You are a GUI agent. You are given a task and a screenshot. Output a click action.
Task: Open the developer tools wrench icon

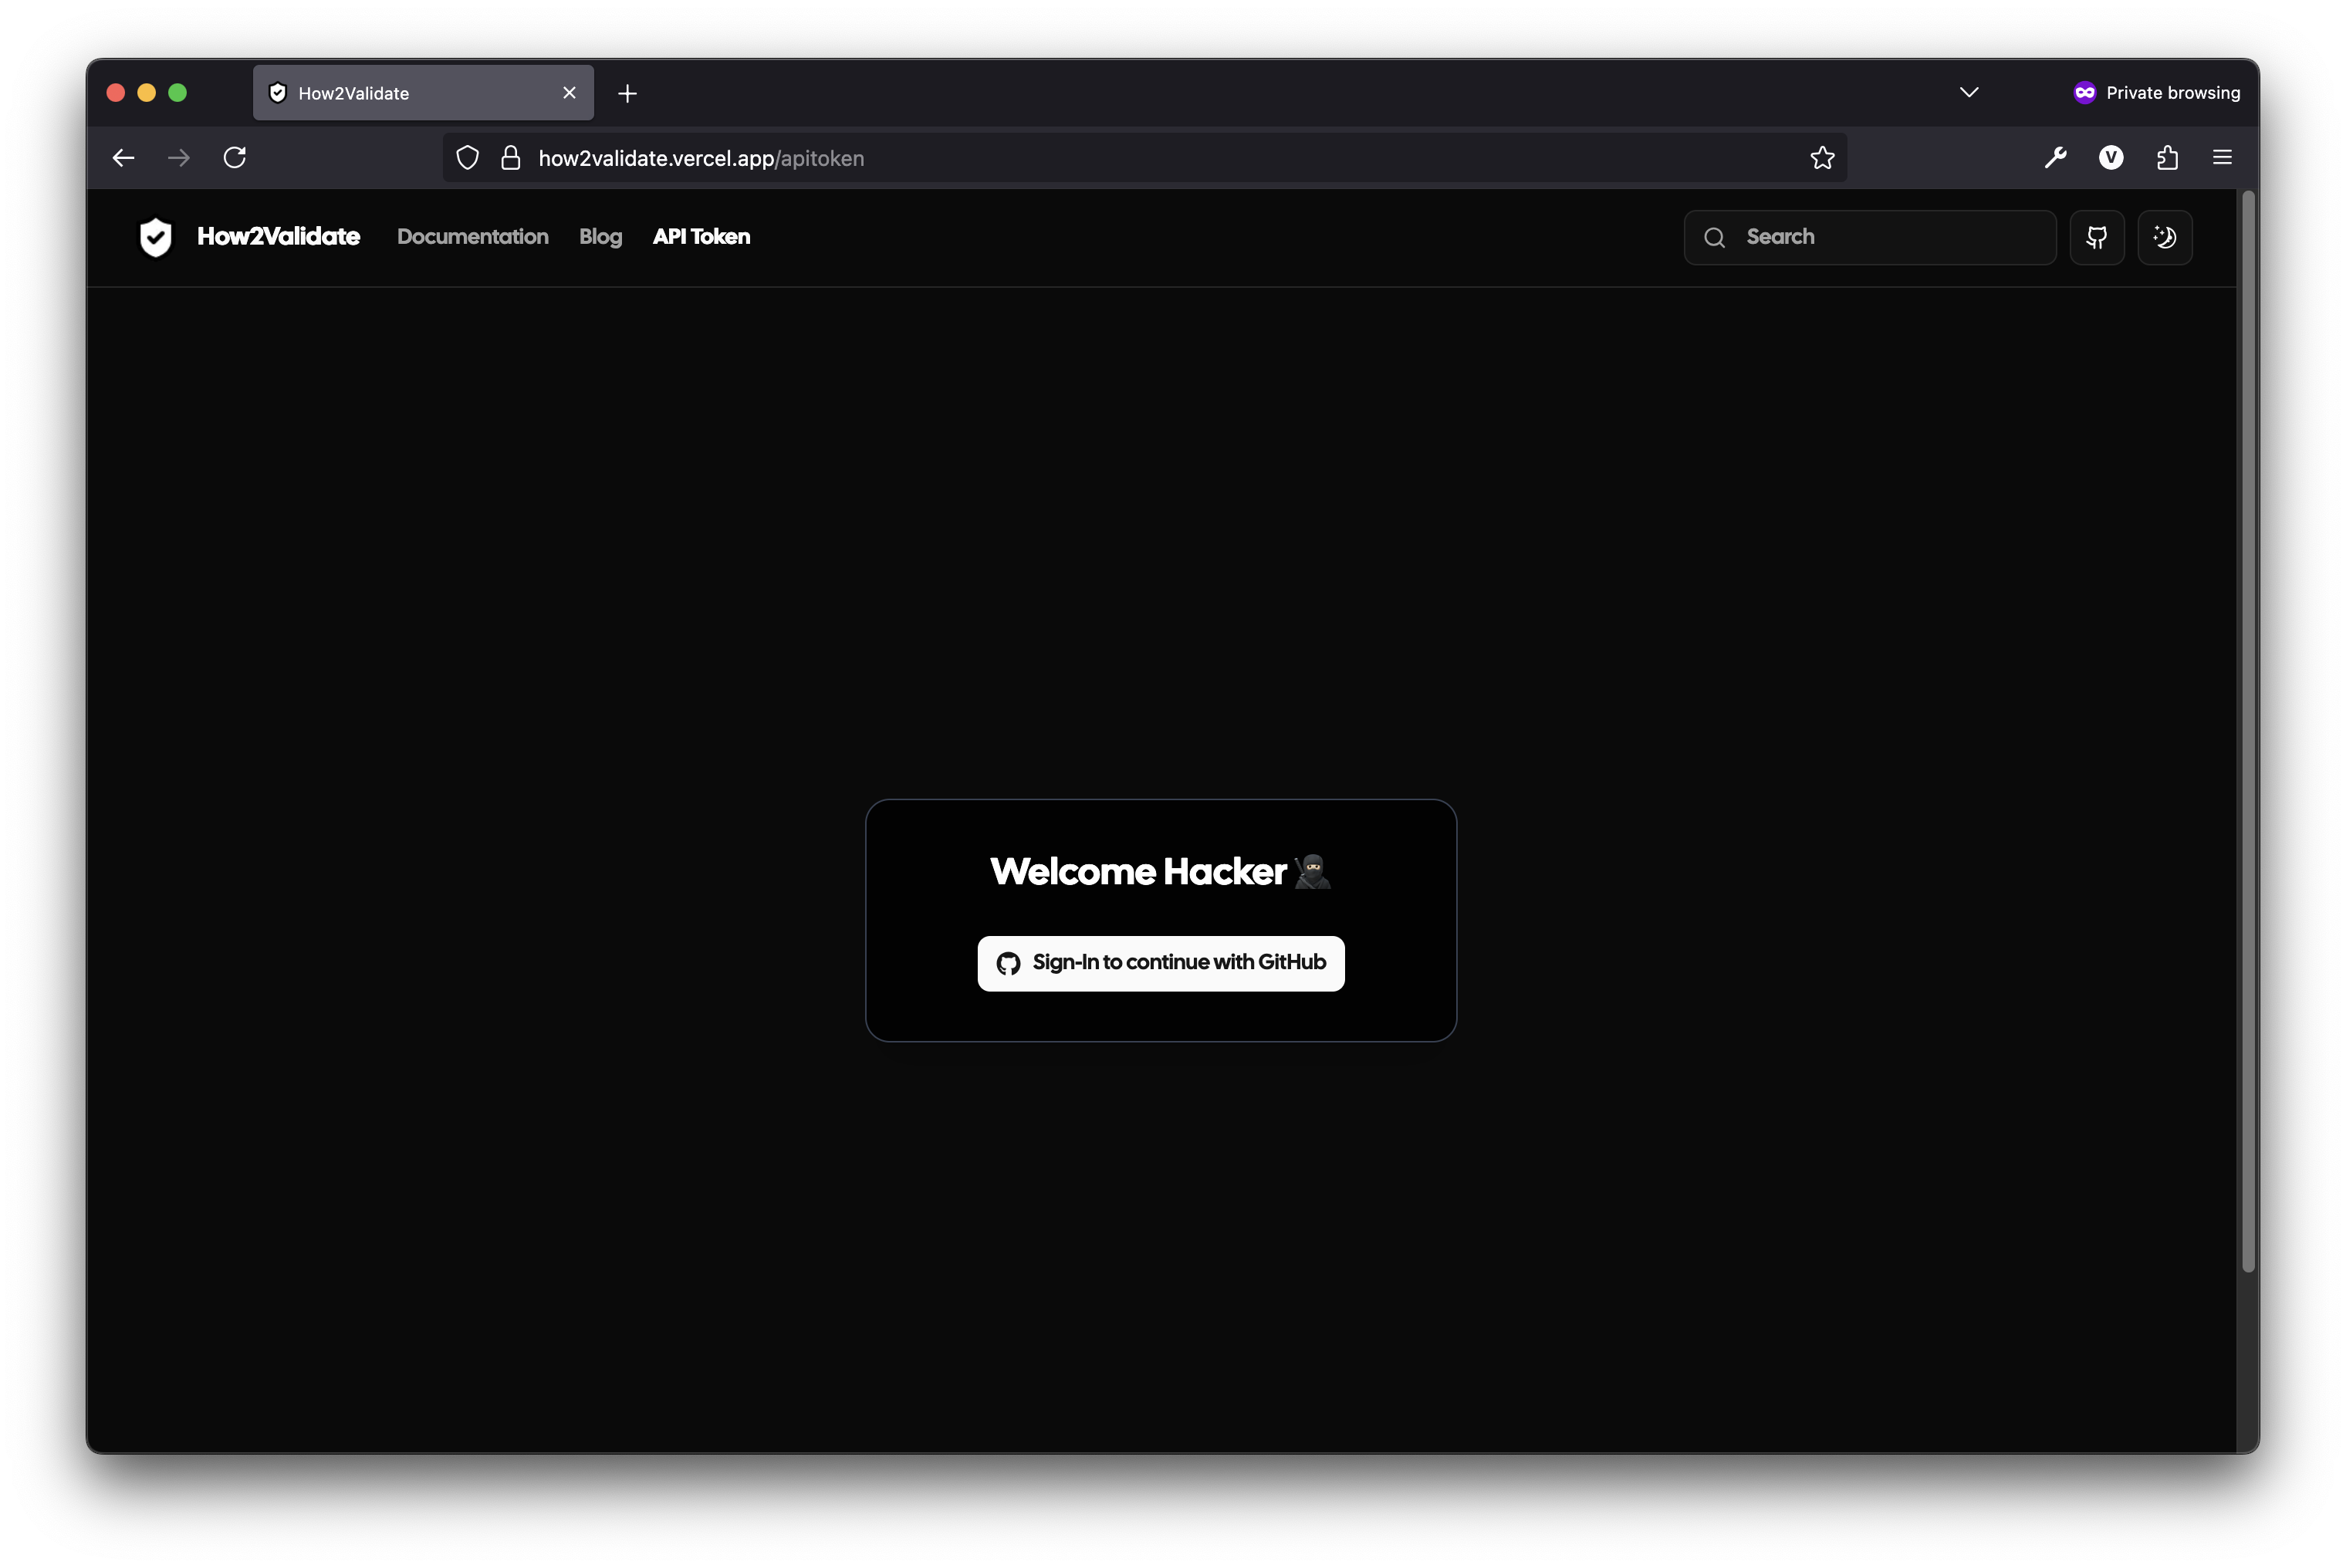pyautogui.click(x=2055, y=157)
